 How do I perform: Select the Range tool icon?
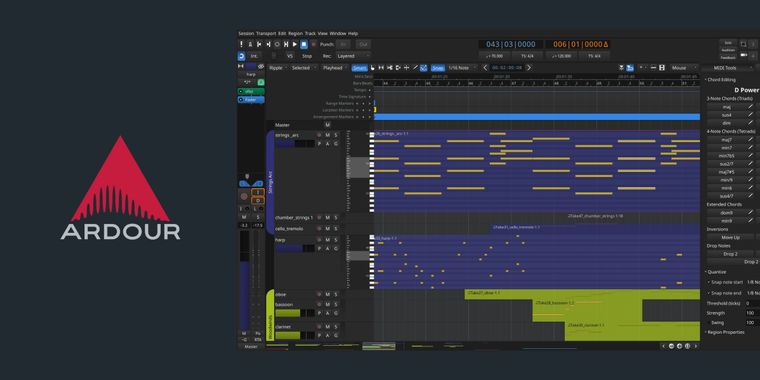click(381, 68)
